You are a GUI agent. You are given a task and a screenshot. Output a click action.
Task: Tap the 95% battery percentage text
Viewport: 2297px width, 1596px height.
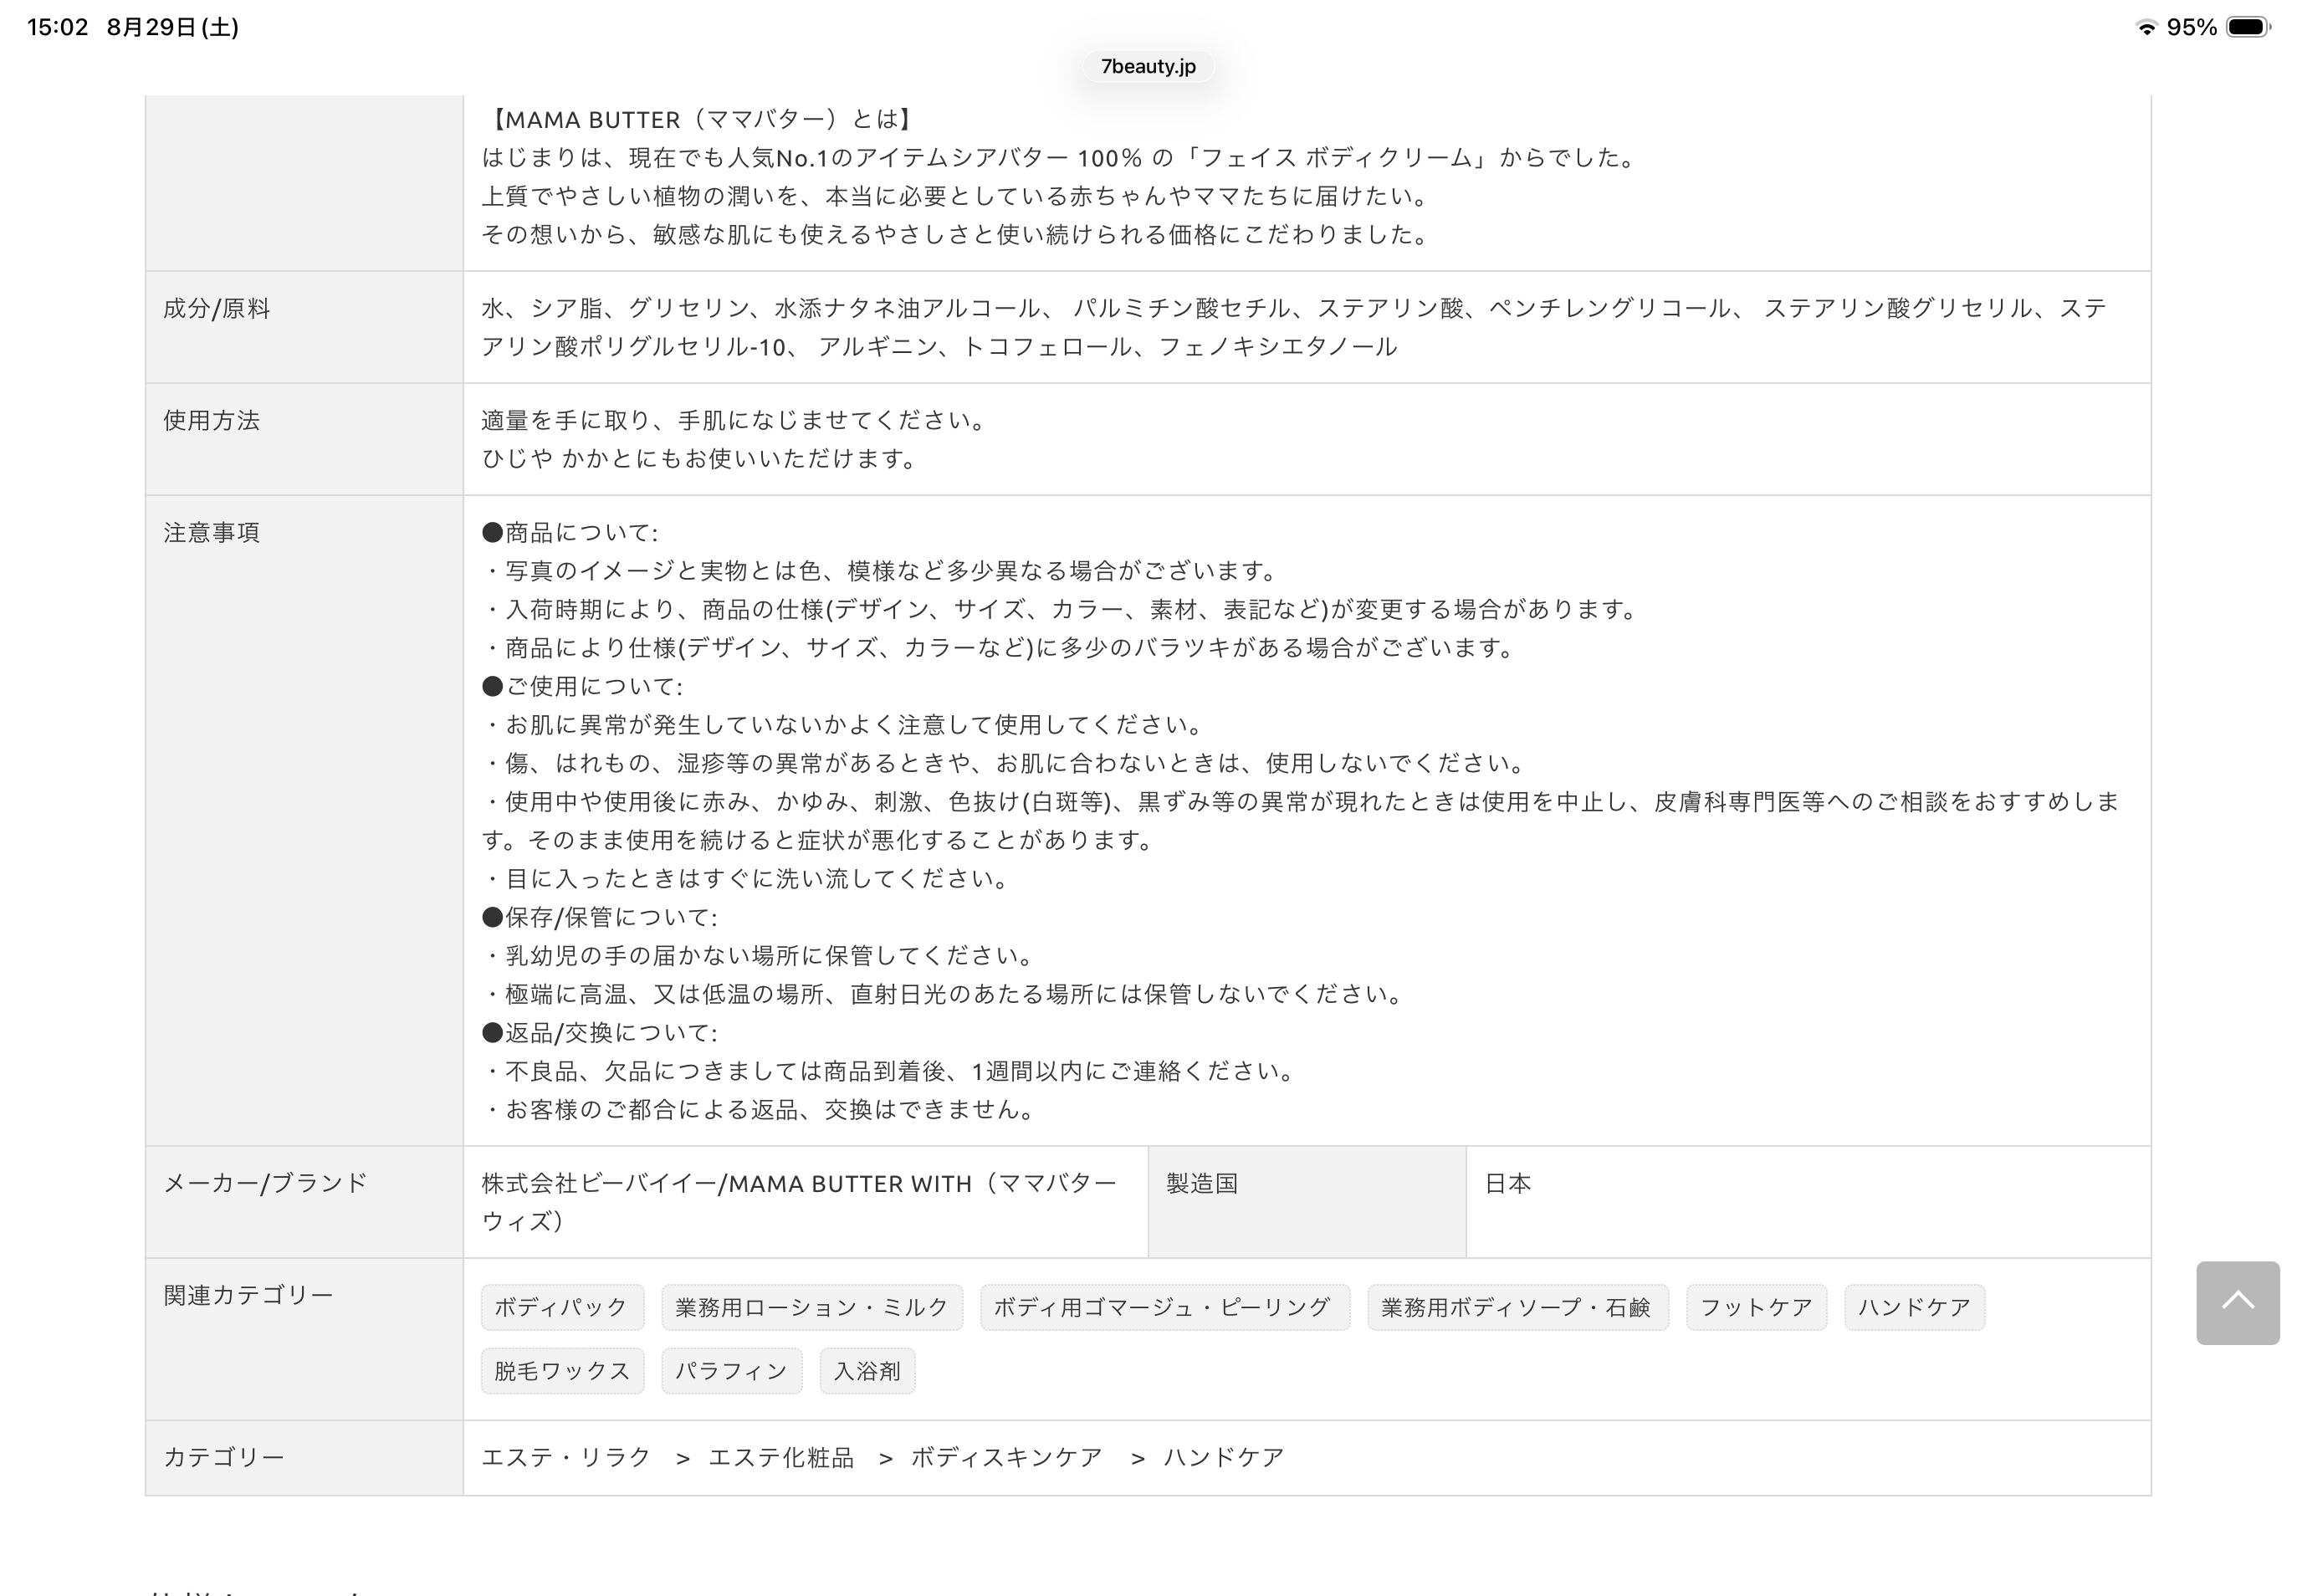coord(2191,27)
